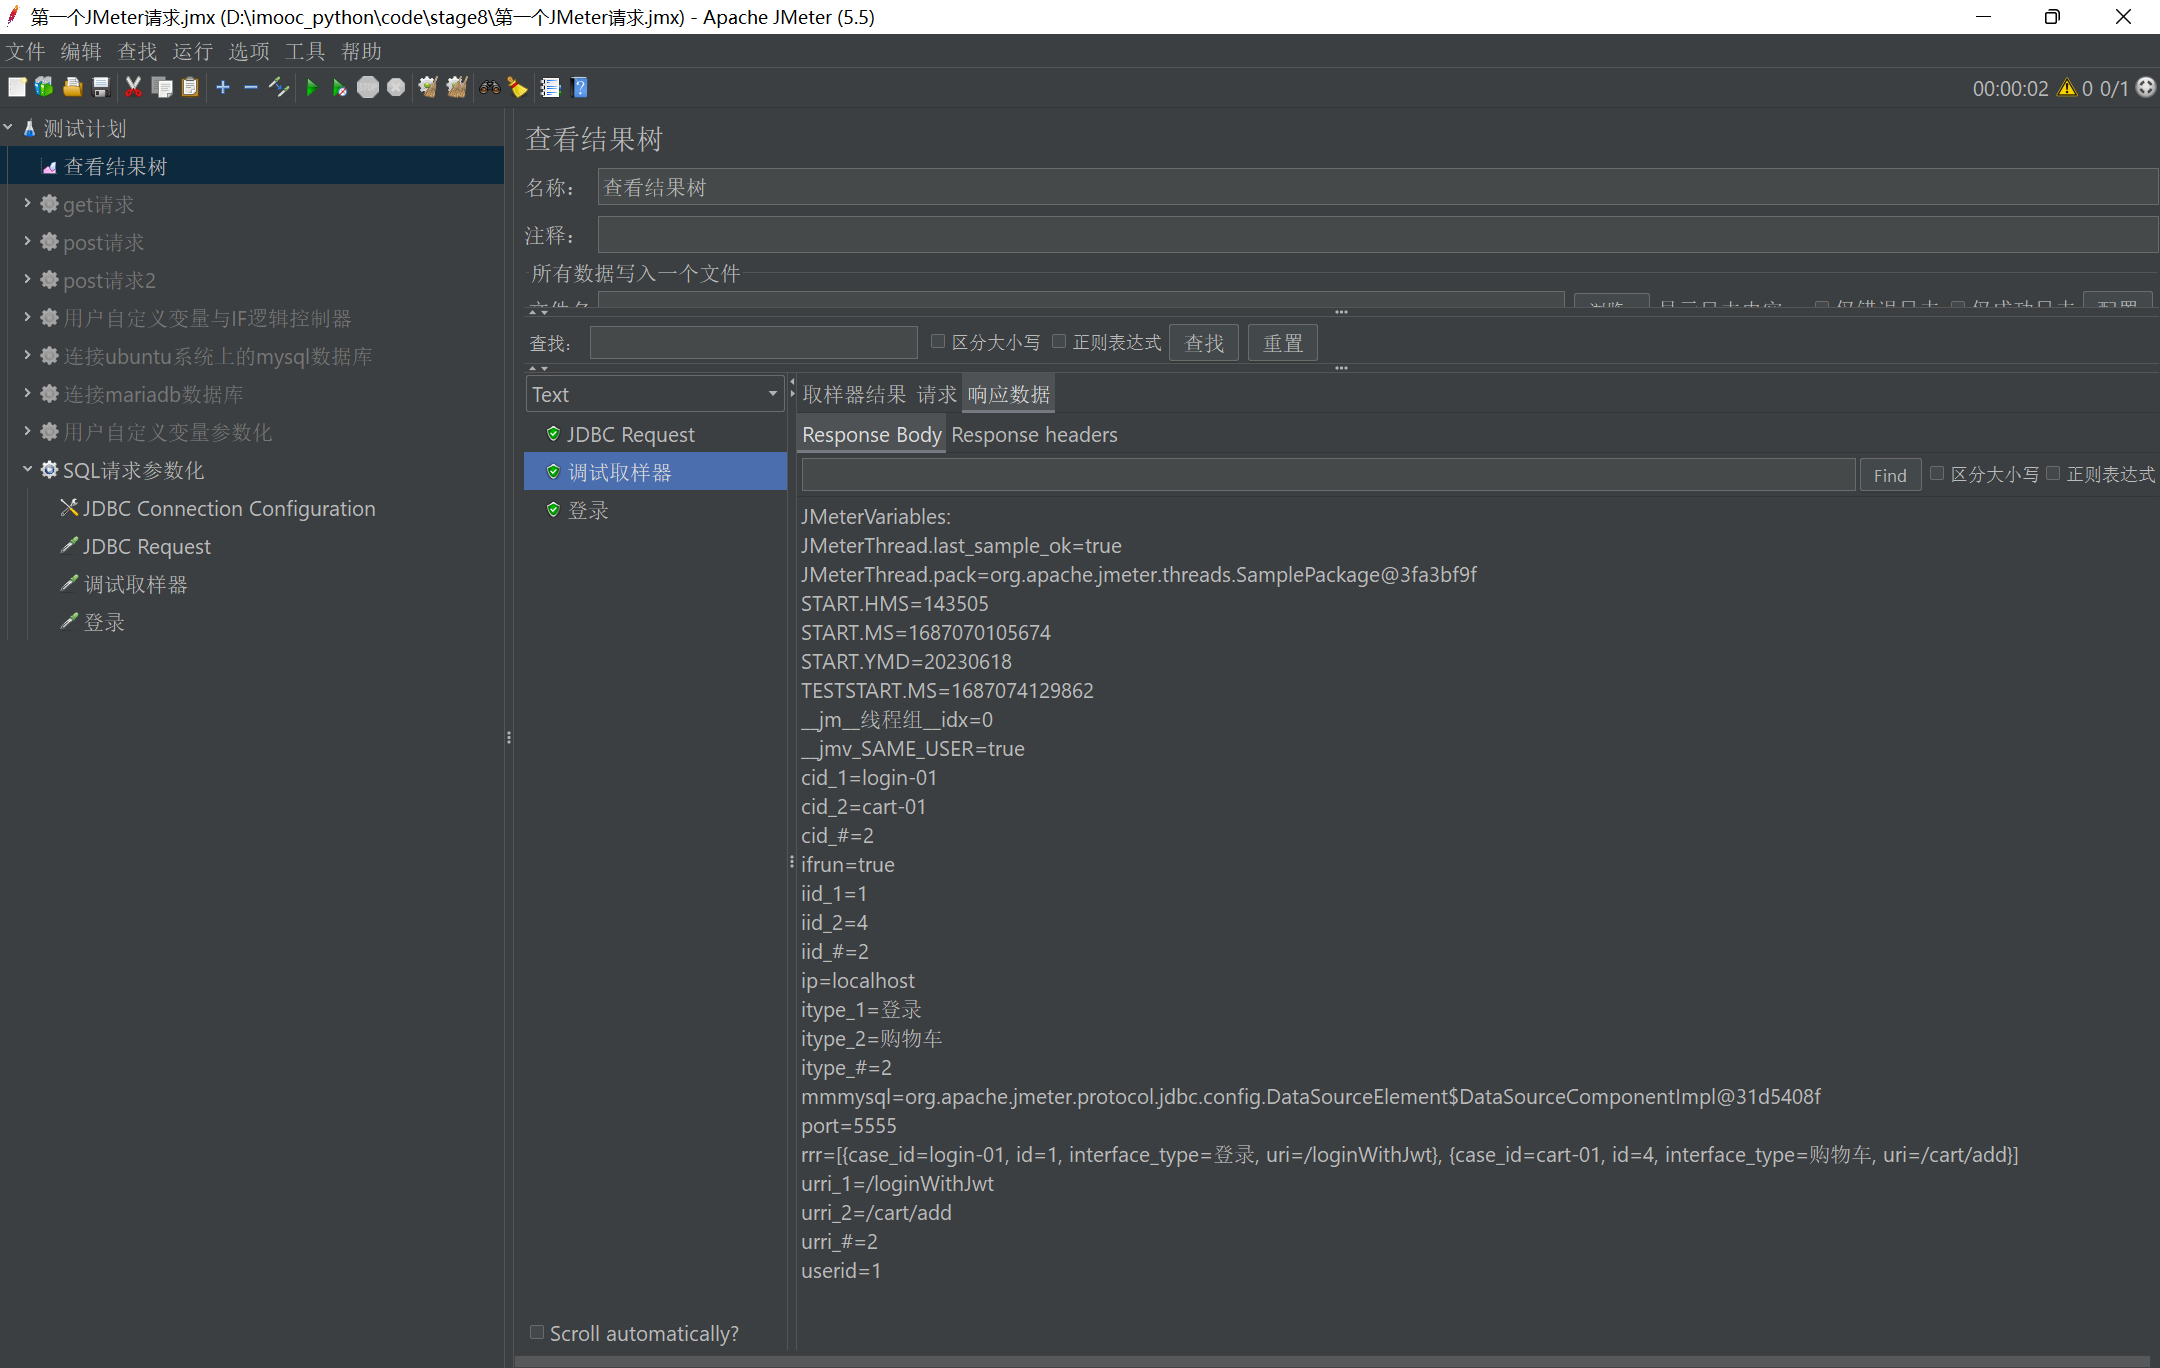
Task: Click the Clear All double-broom icon
Action: point(456,88)
